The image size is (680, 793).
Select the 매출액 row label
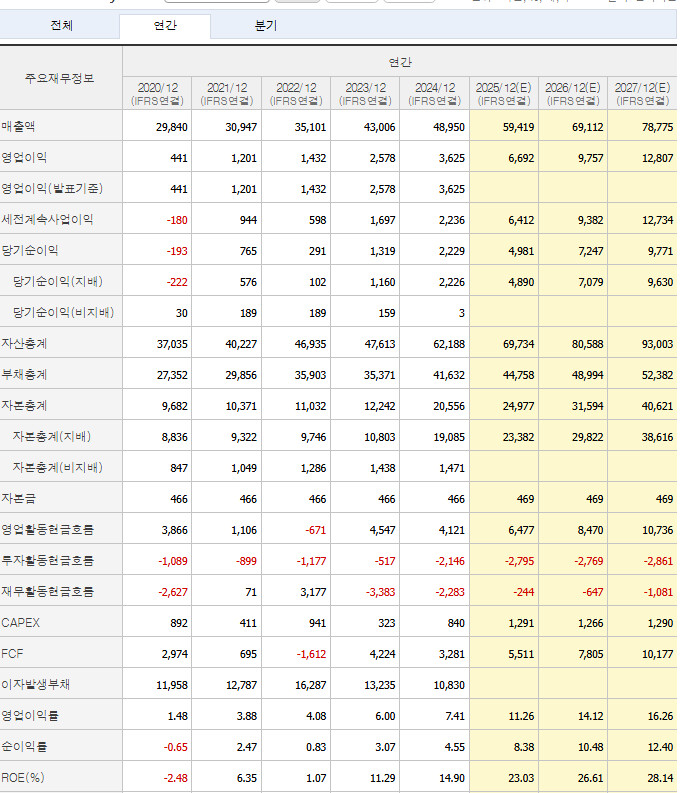tap(18, 126)
